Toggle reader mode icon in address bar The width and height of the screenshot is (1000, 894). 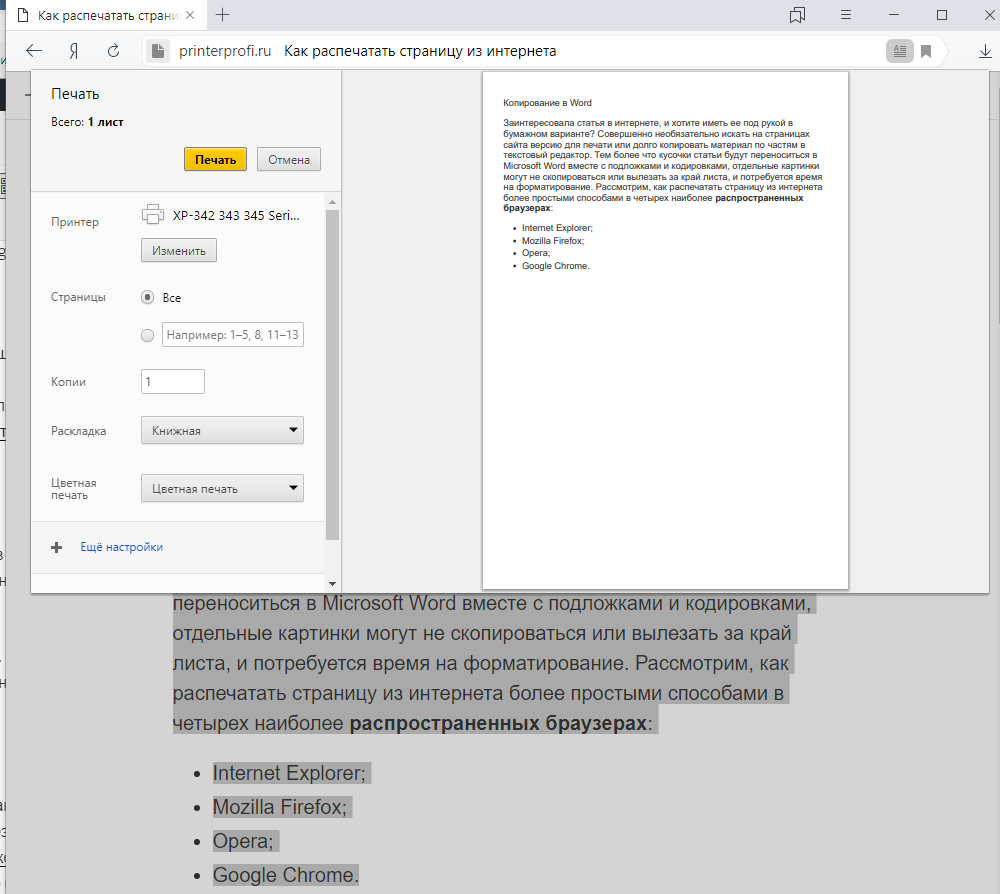899,51
